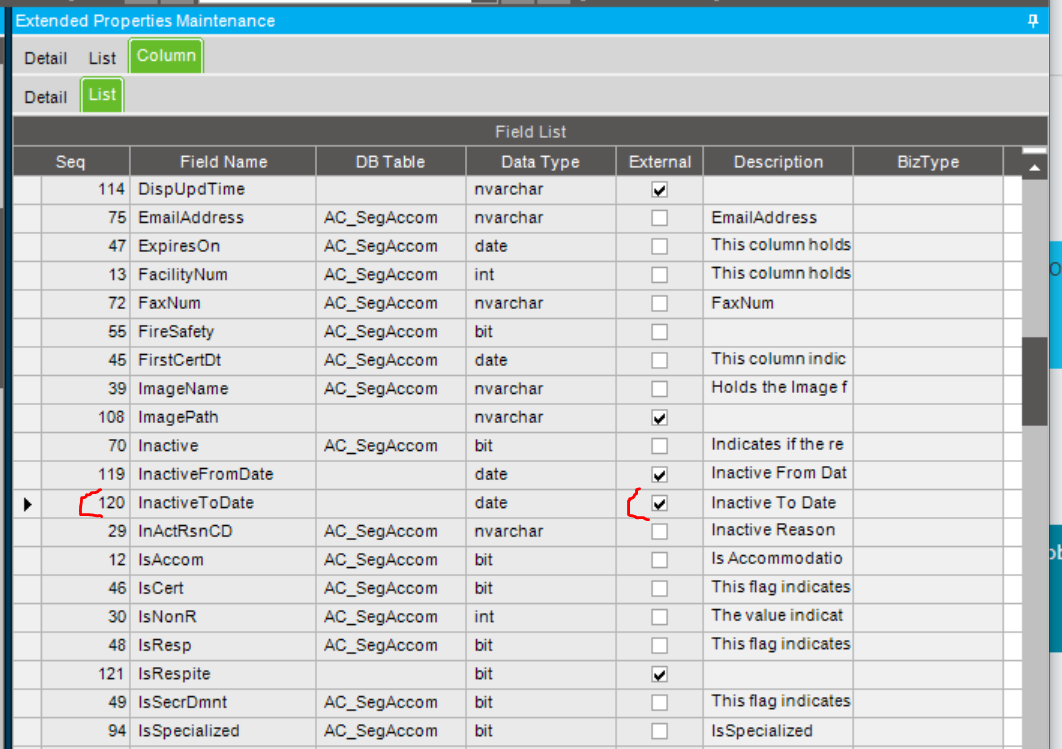This screenshot has height=749, width=1062.
Task: Select the current row indicator arrow for InactiveToDate
Action: tap(28, 504)
